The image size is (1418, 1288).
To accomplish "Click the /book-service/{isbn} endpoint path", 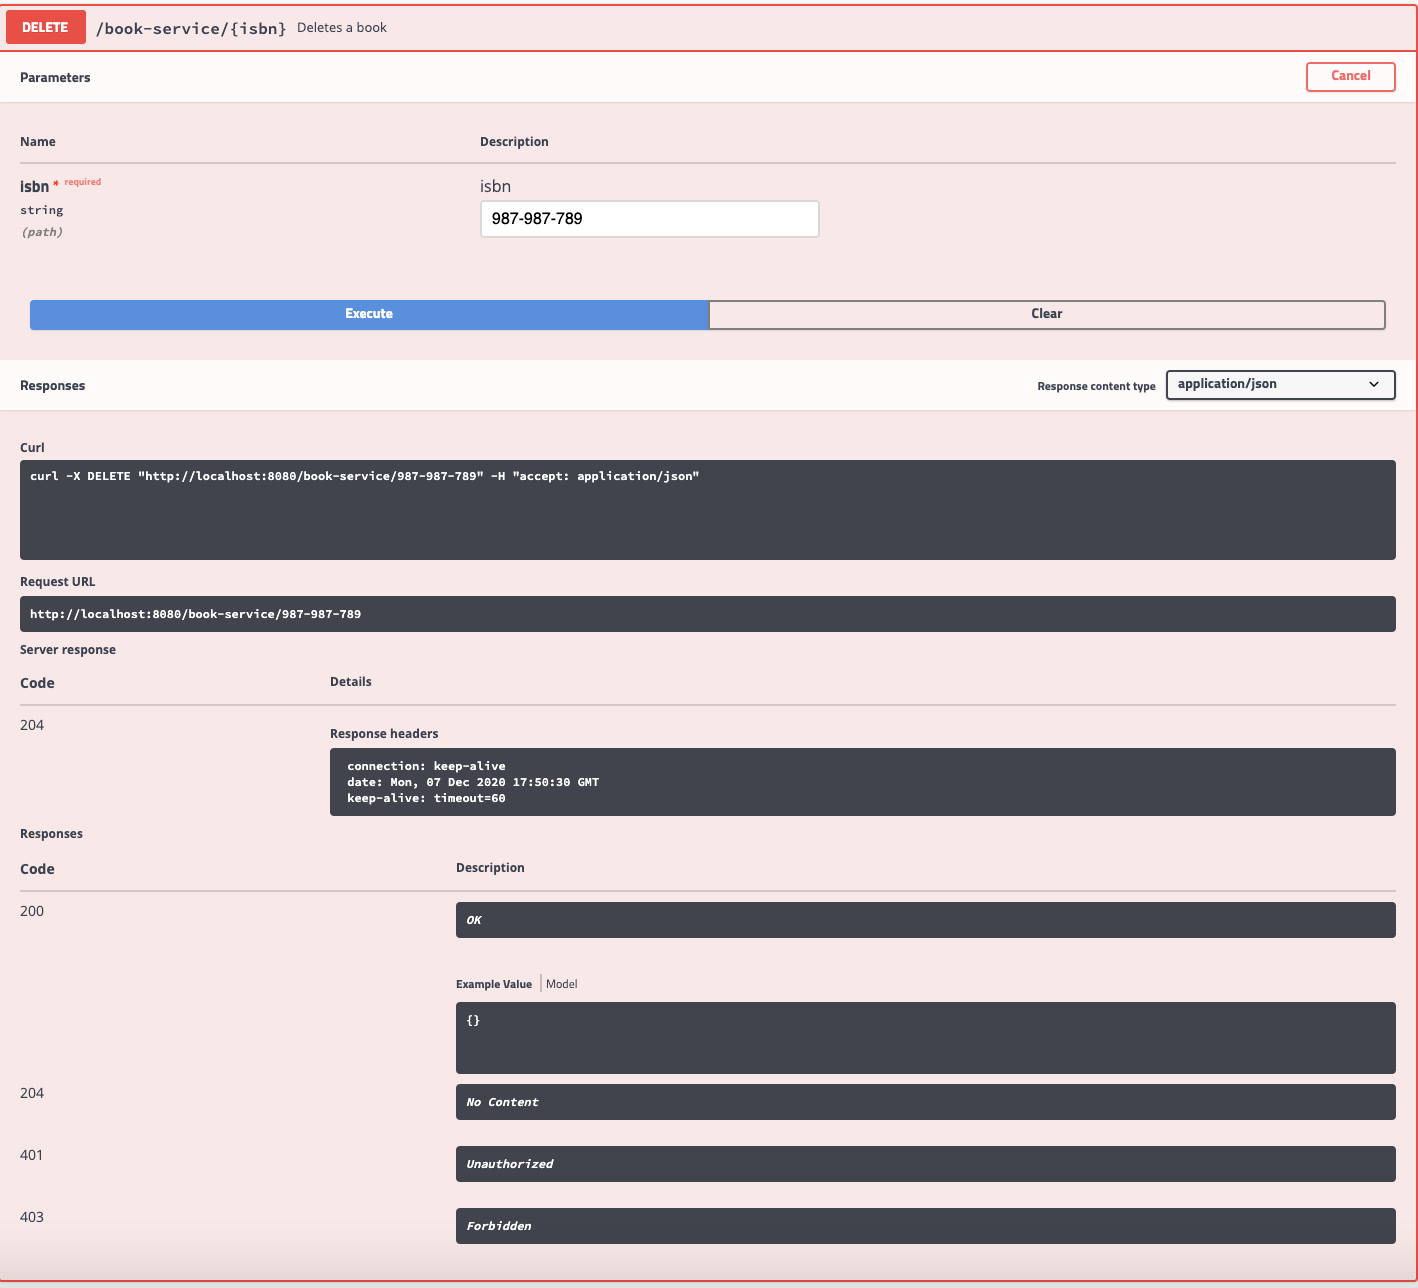I will click(191, 28).
